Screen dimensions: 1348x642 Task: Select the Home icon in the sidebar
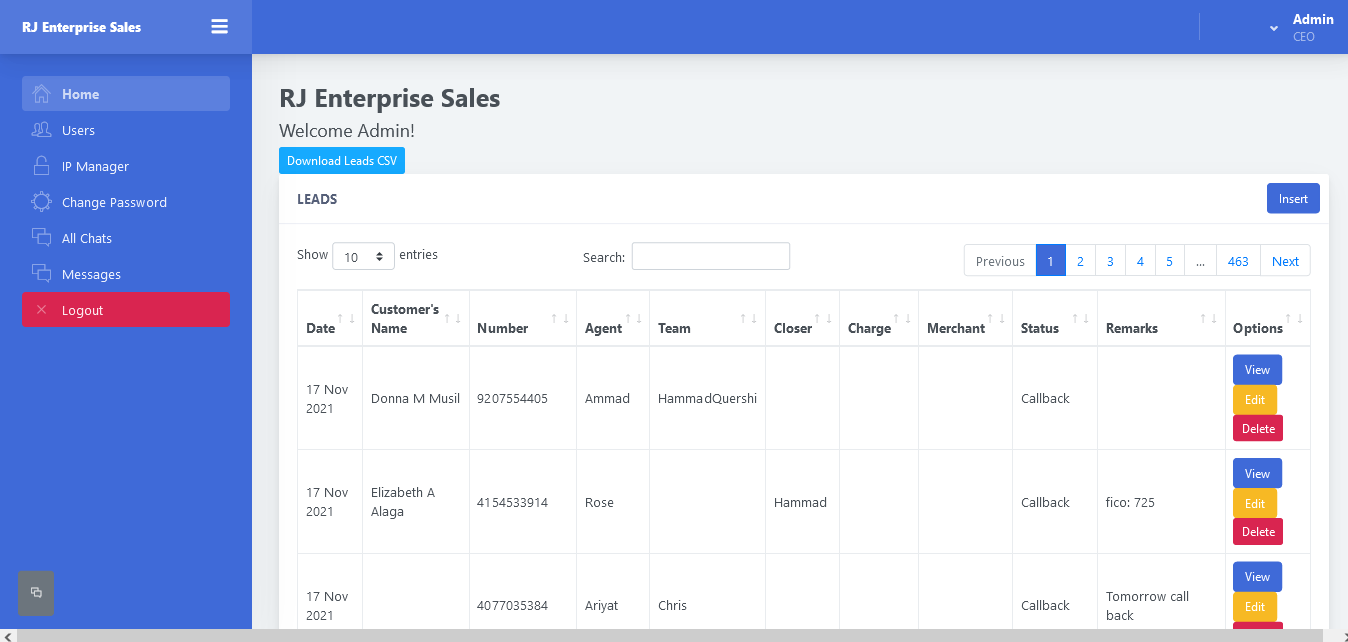[x=41, y=93]
